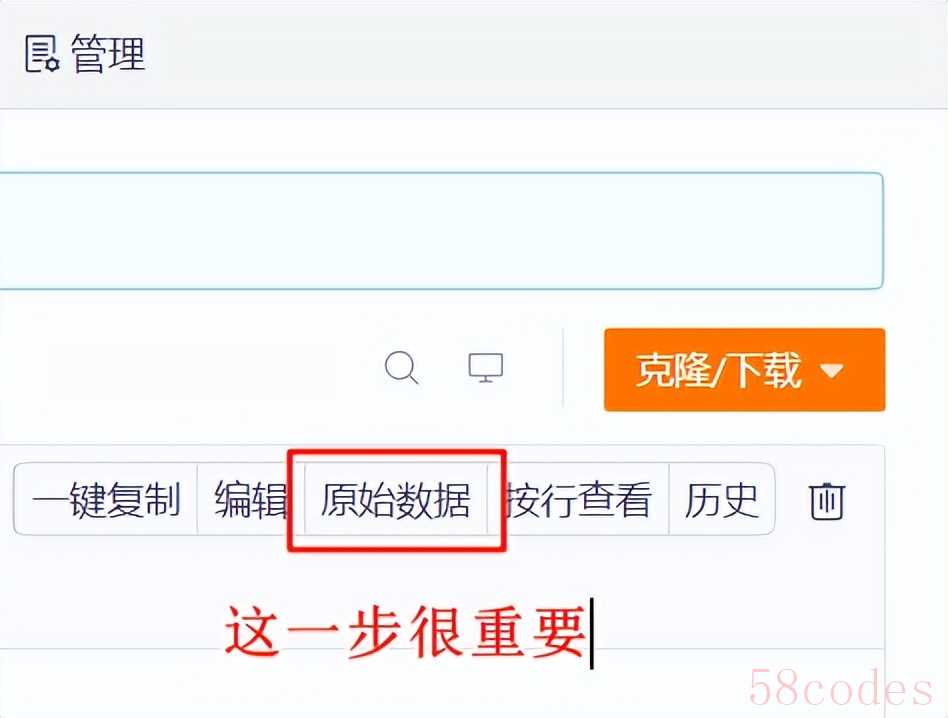948x718 pixels.
Task: Open the monitor Web IDE icon
Action: [486, 367]
